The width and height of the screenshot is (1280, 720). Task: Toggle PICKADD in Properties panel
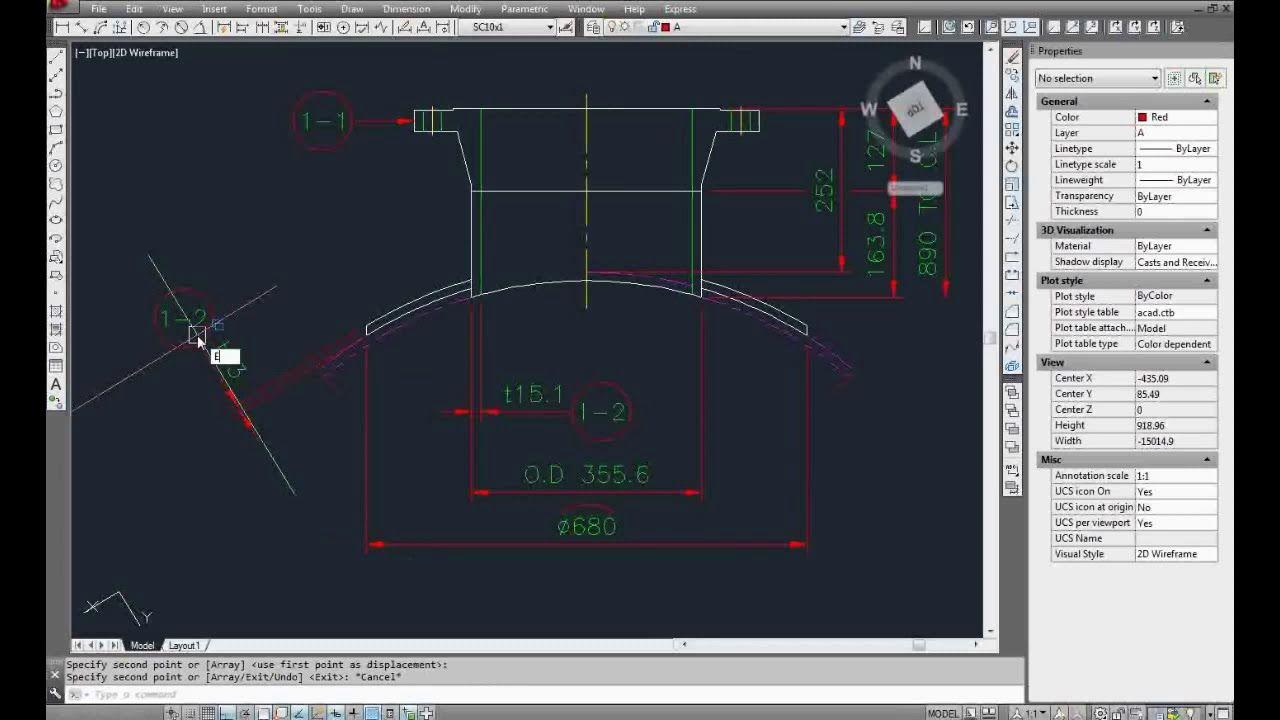(x=1175, y=78)
